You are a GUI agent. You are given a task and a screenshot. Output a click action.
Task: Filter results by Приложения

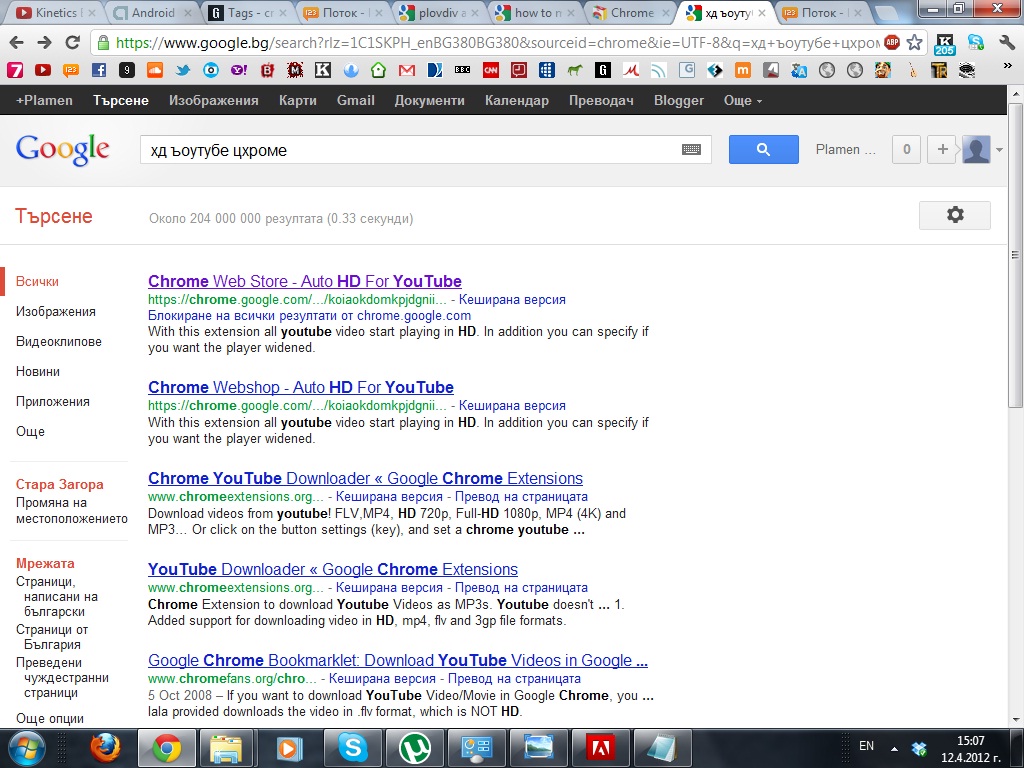(53, 402)
